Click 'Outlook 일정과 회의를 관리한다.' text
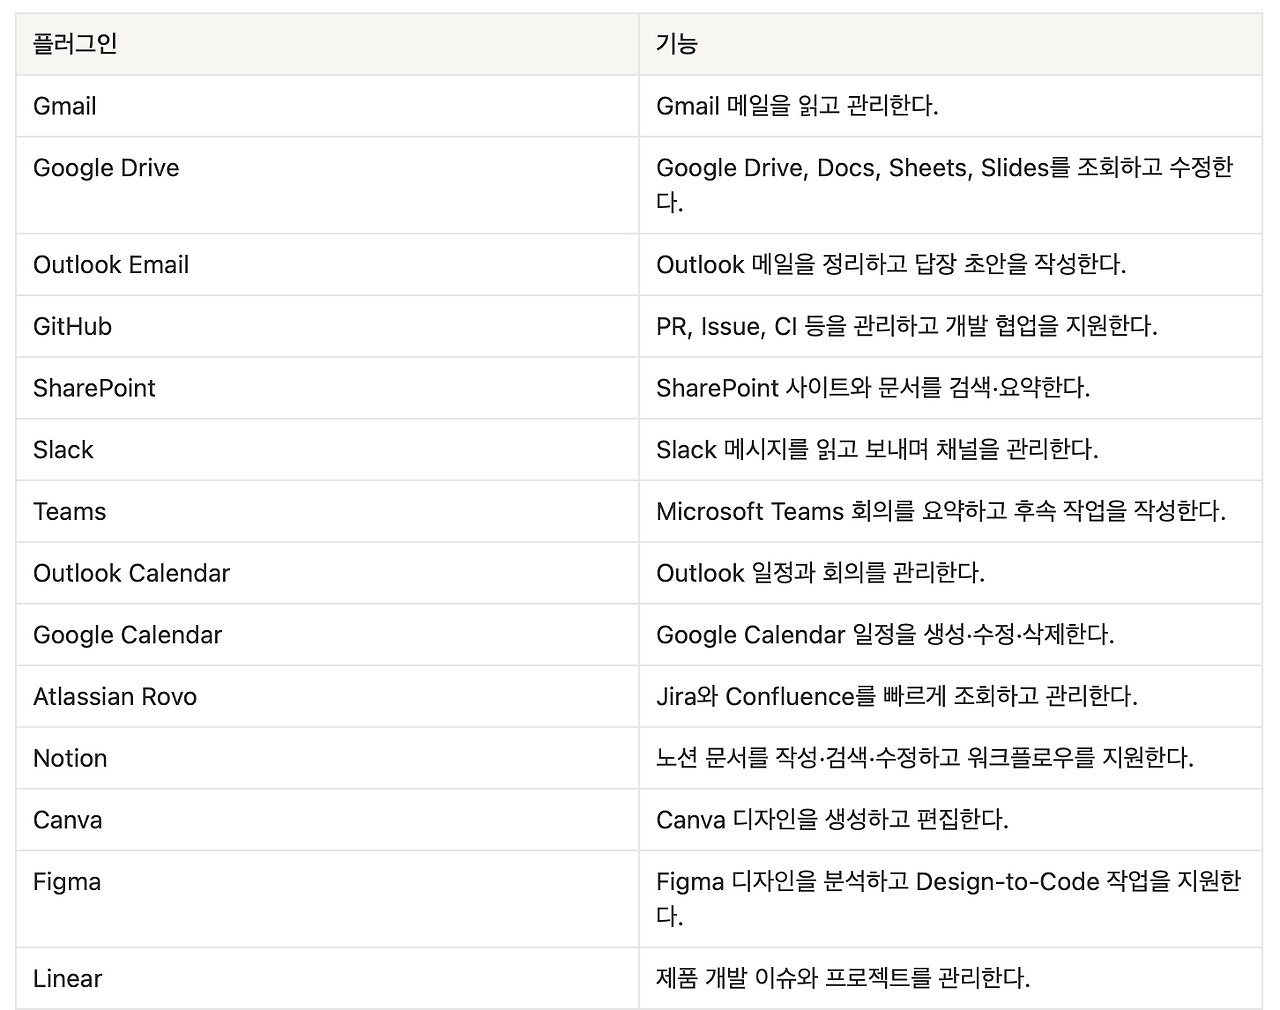Image resolution: width=1280 pixels, height=1010 pixels. [x=820, y=574]
